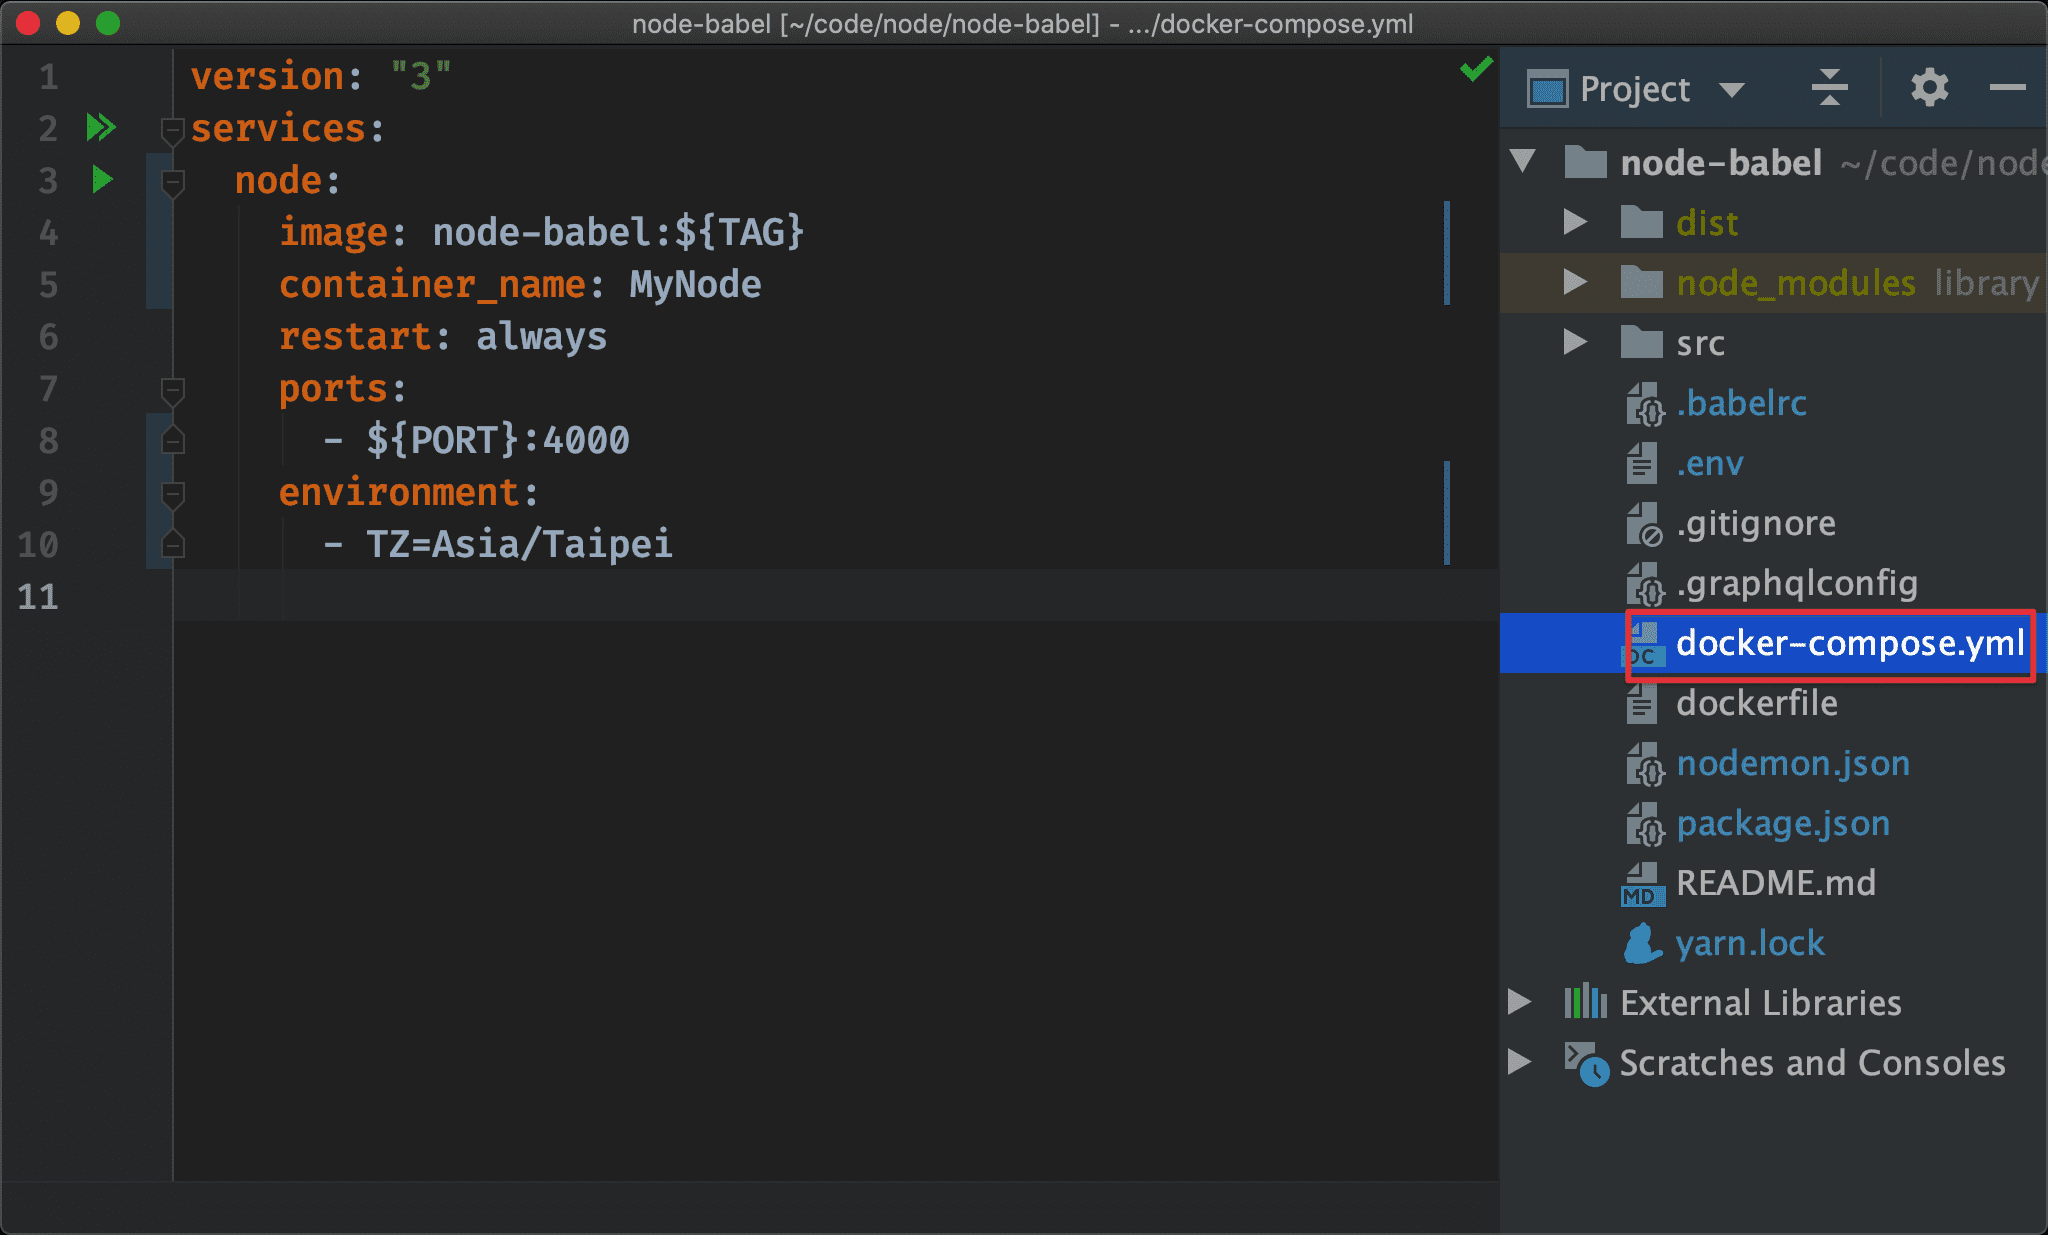Viewport: 2048px width, 1235px height.
Task: Click the dockerfile document icon
Action: pos(1642,703)
